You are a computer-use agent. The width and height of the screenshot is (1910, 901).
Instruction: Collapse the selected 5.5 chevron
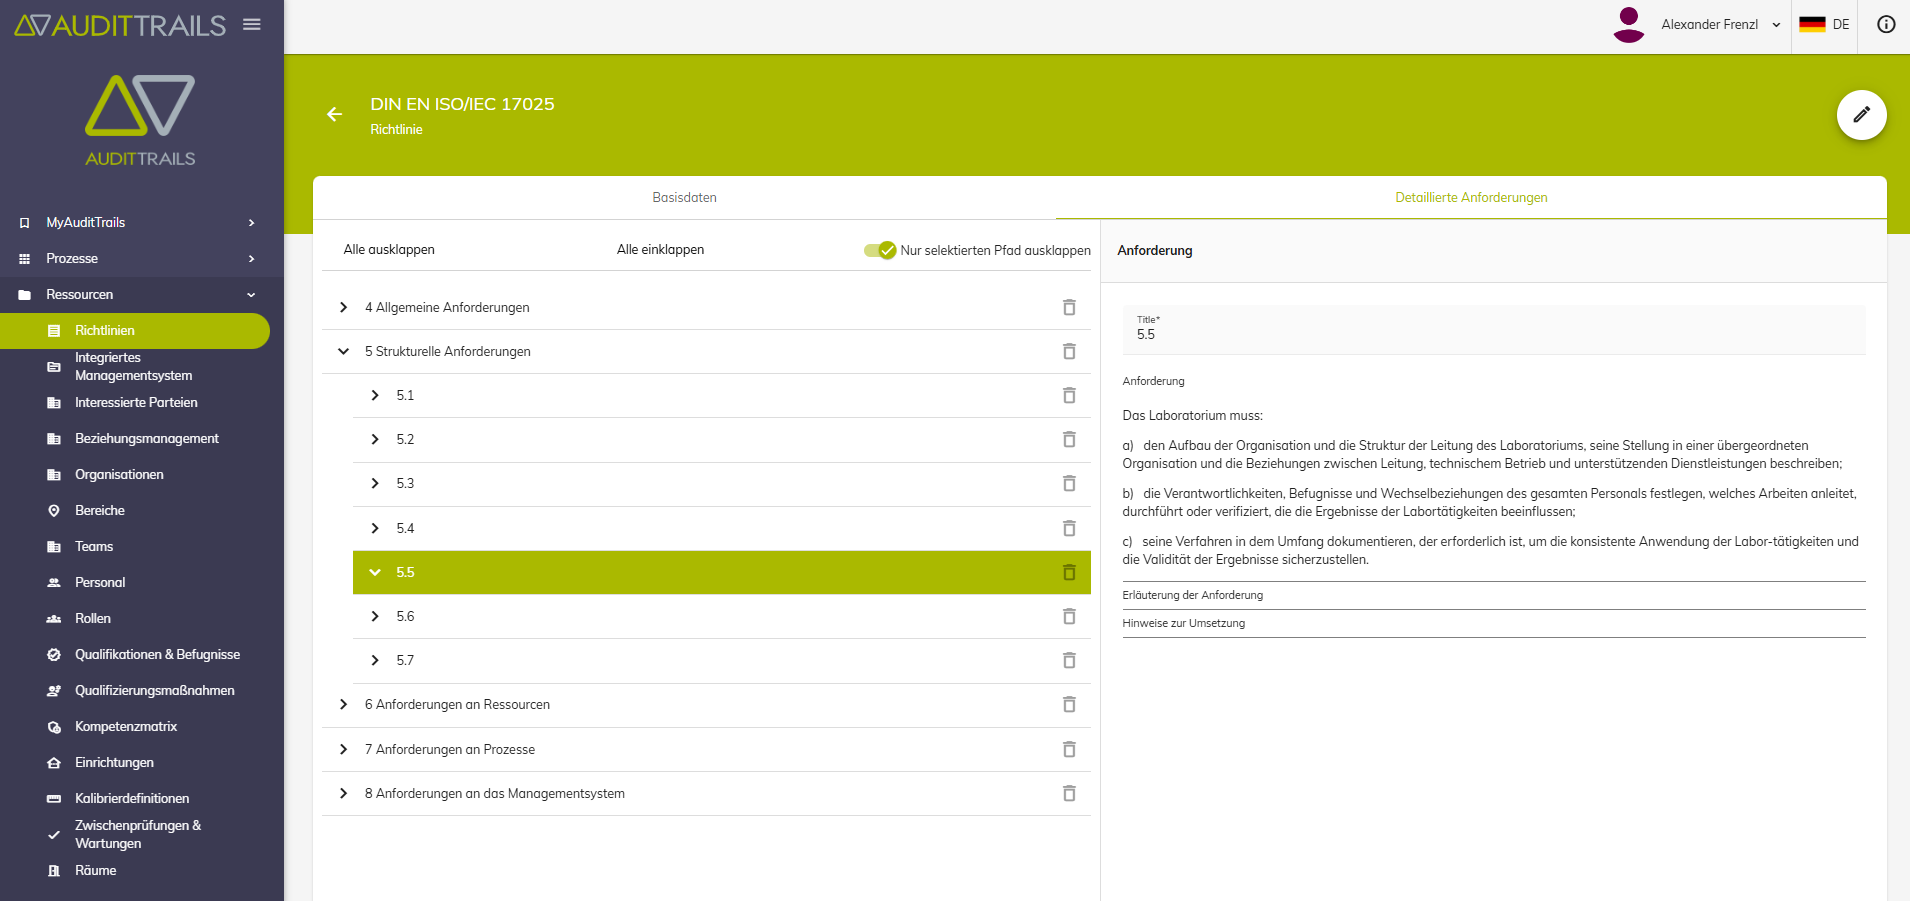pos(375,572)
